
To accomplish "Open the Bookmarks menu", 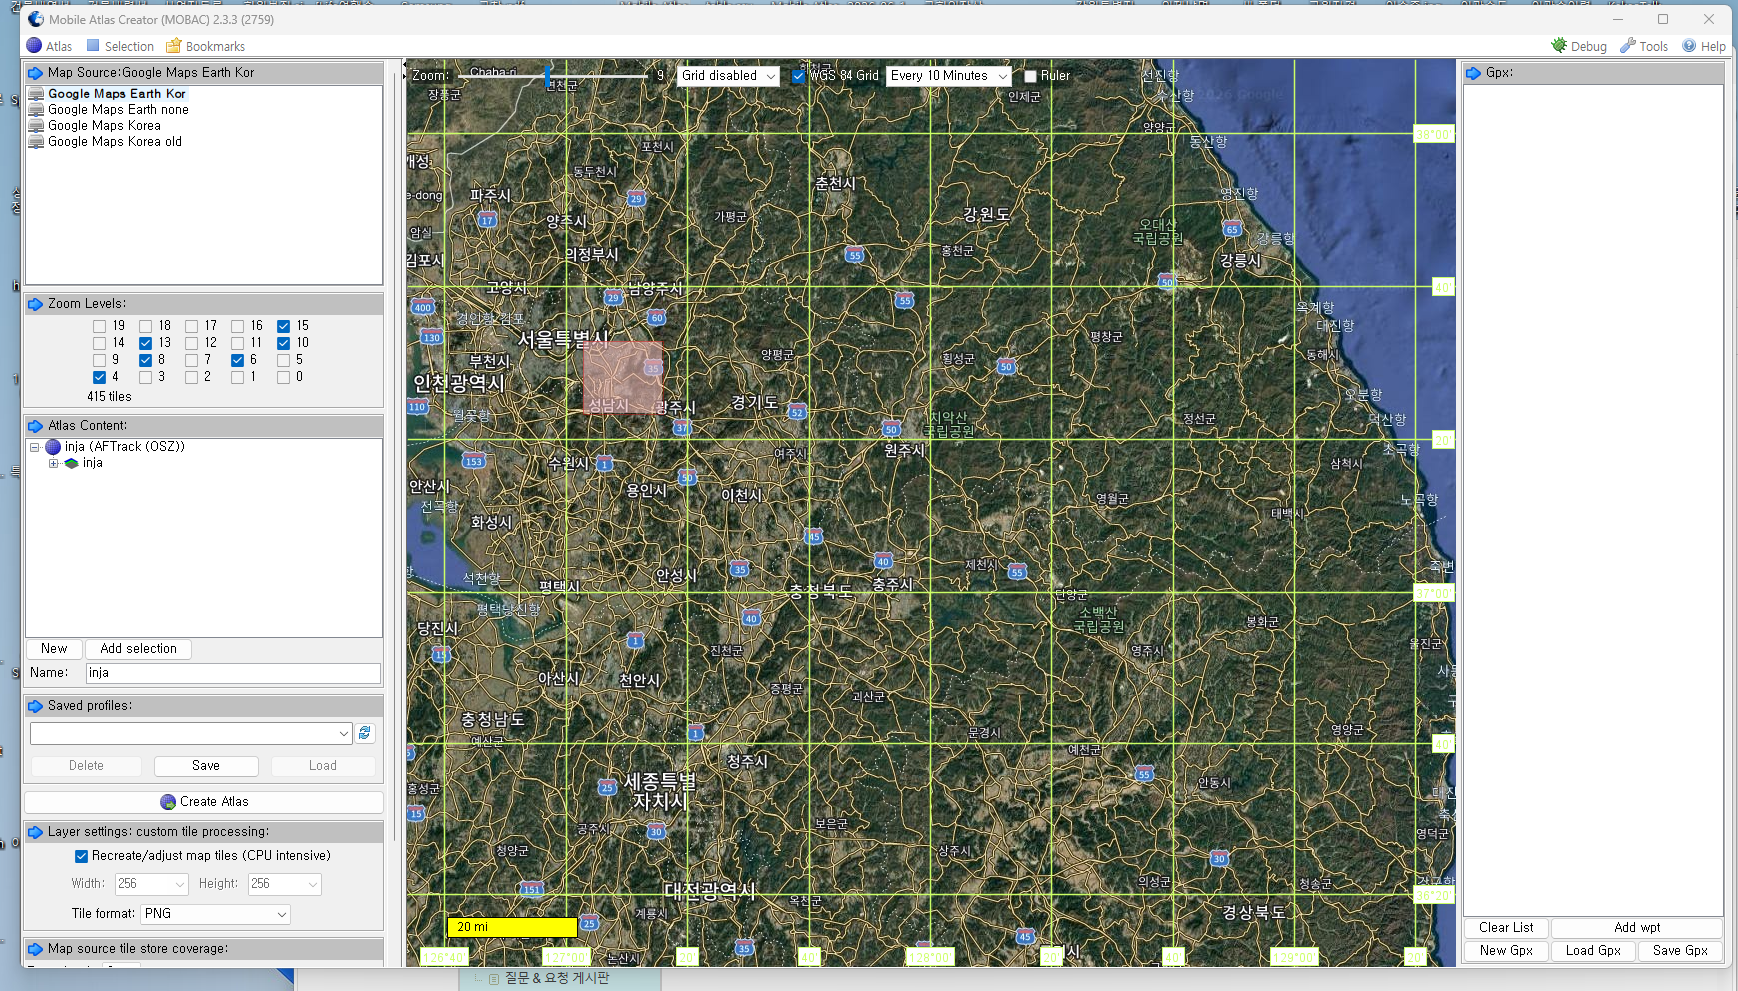I will click(x=205, y=46).
